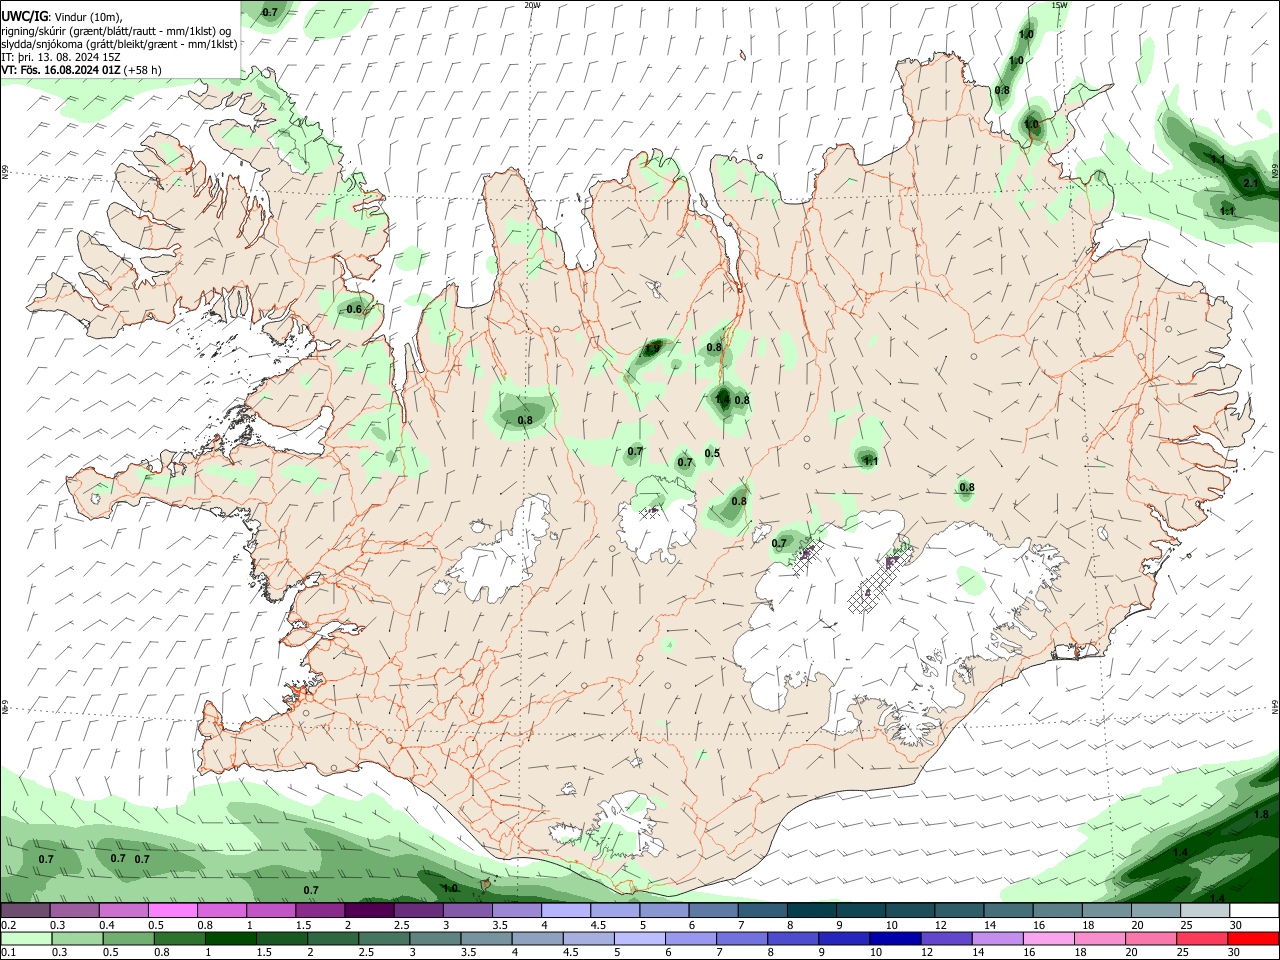This screenshot has height=960, width=1280.
Task: Select the top-row legend swatch labeled 8
Action: tap(812, 911)
